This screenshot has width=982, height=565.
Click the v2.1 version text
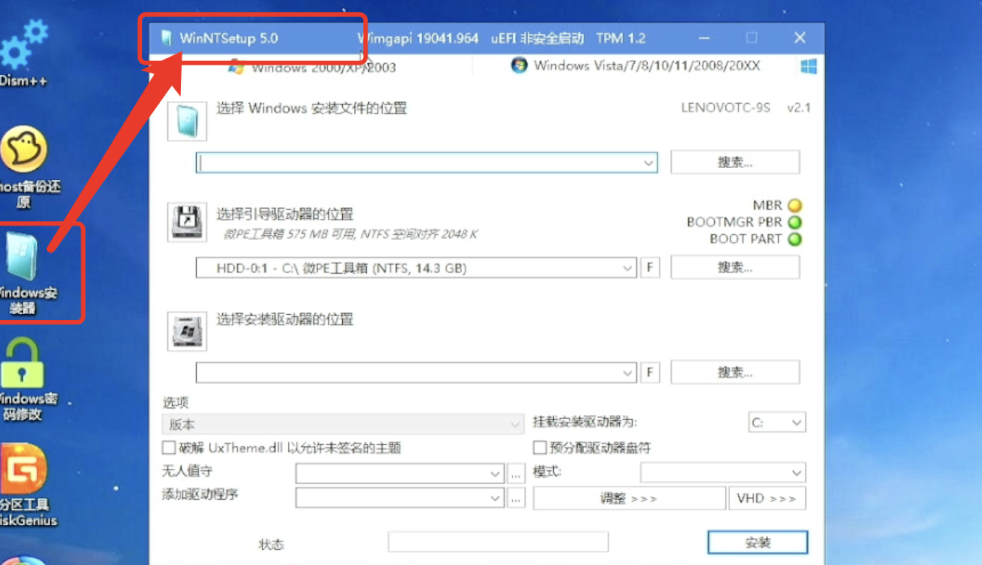[799, 108]
